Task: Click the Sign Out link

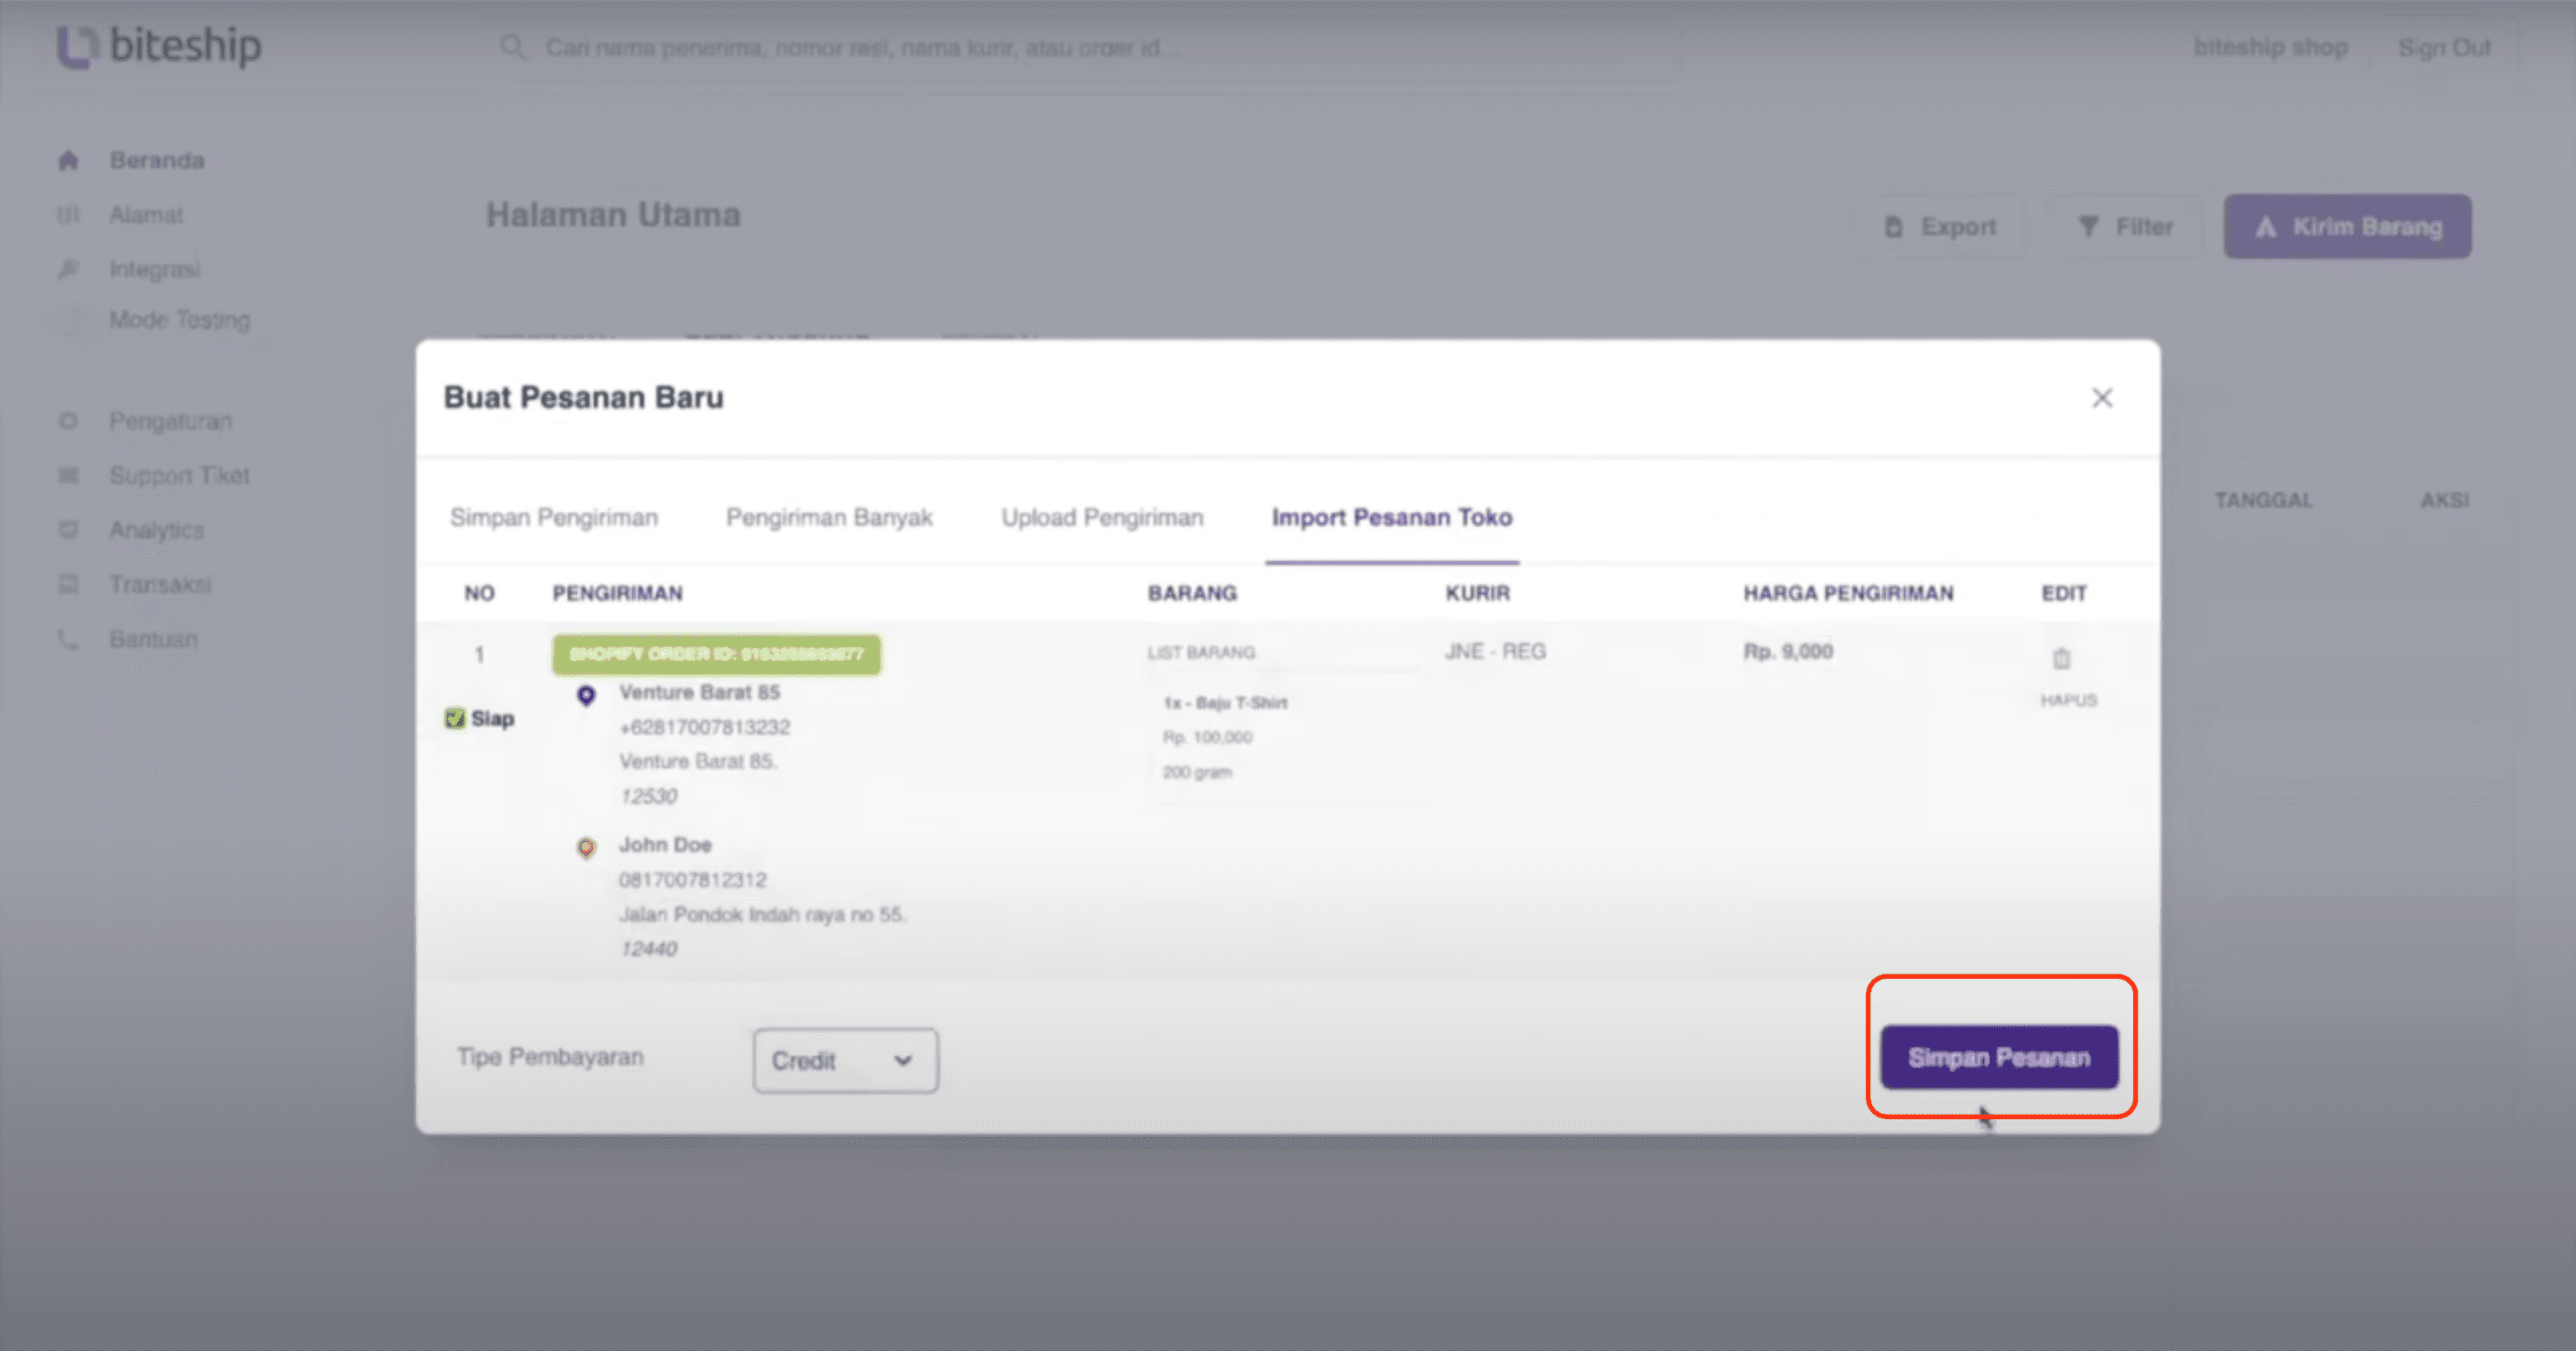Action: pos(2444,47)
